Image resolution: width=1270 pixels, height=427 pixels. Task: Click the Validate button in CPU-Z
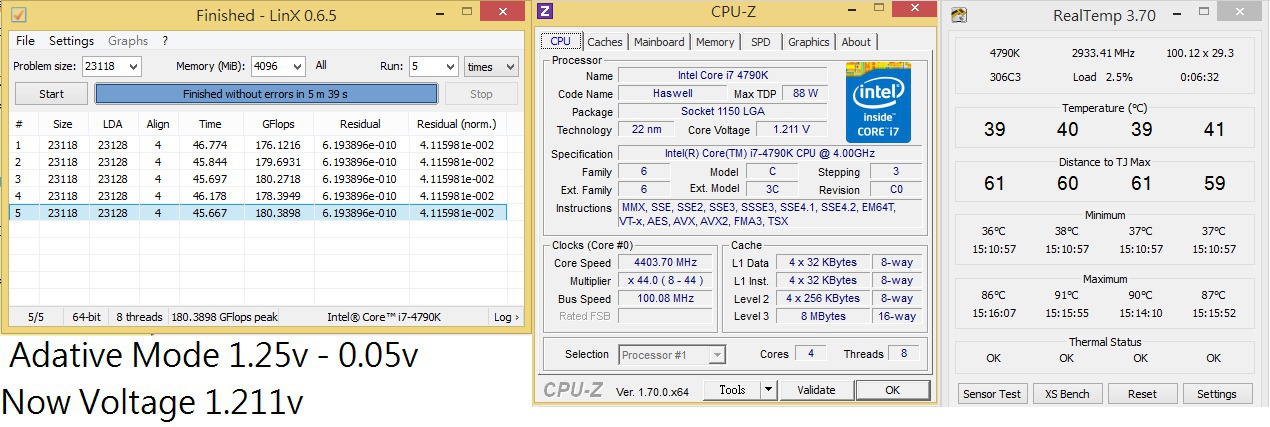pyautogui.click(x=816, y=390)
